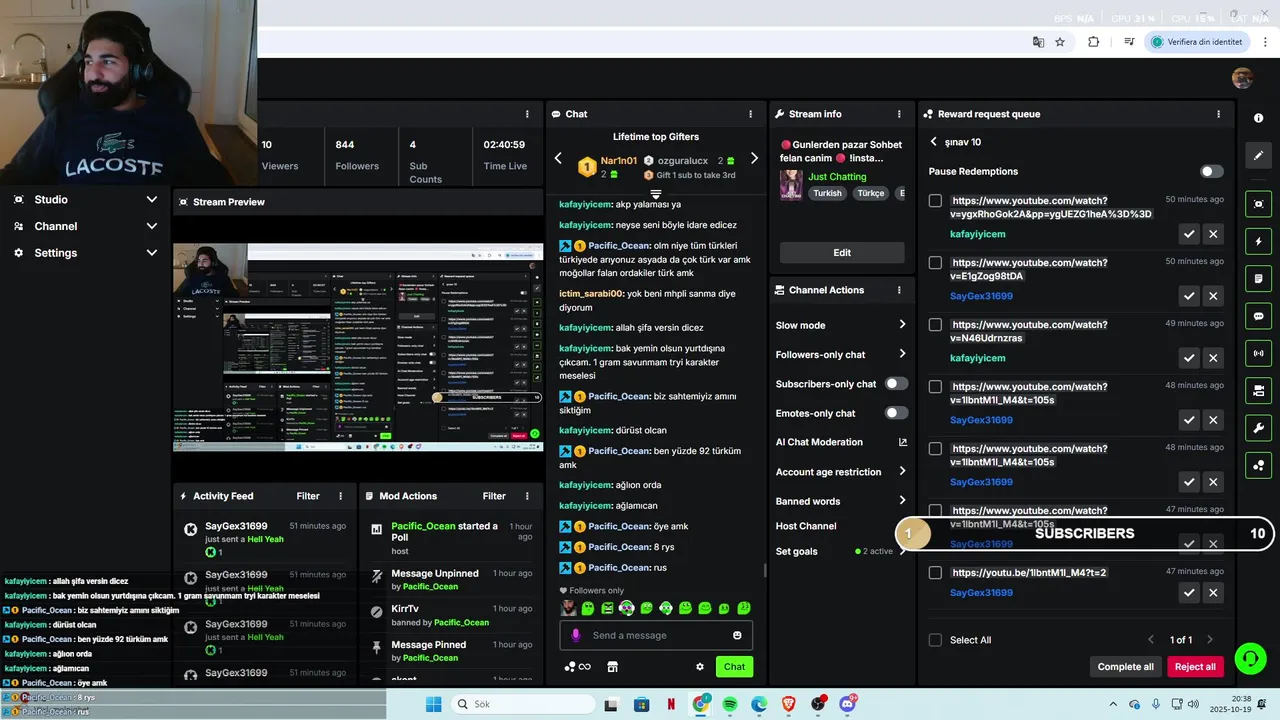Open Chat panel three-dot menu
1280x720 pixels.
coord(751,114)
